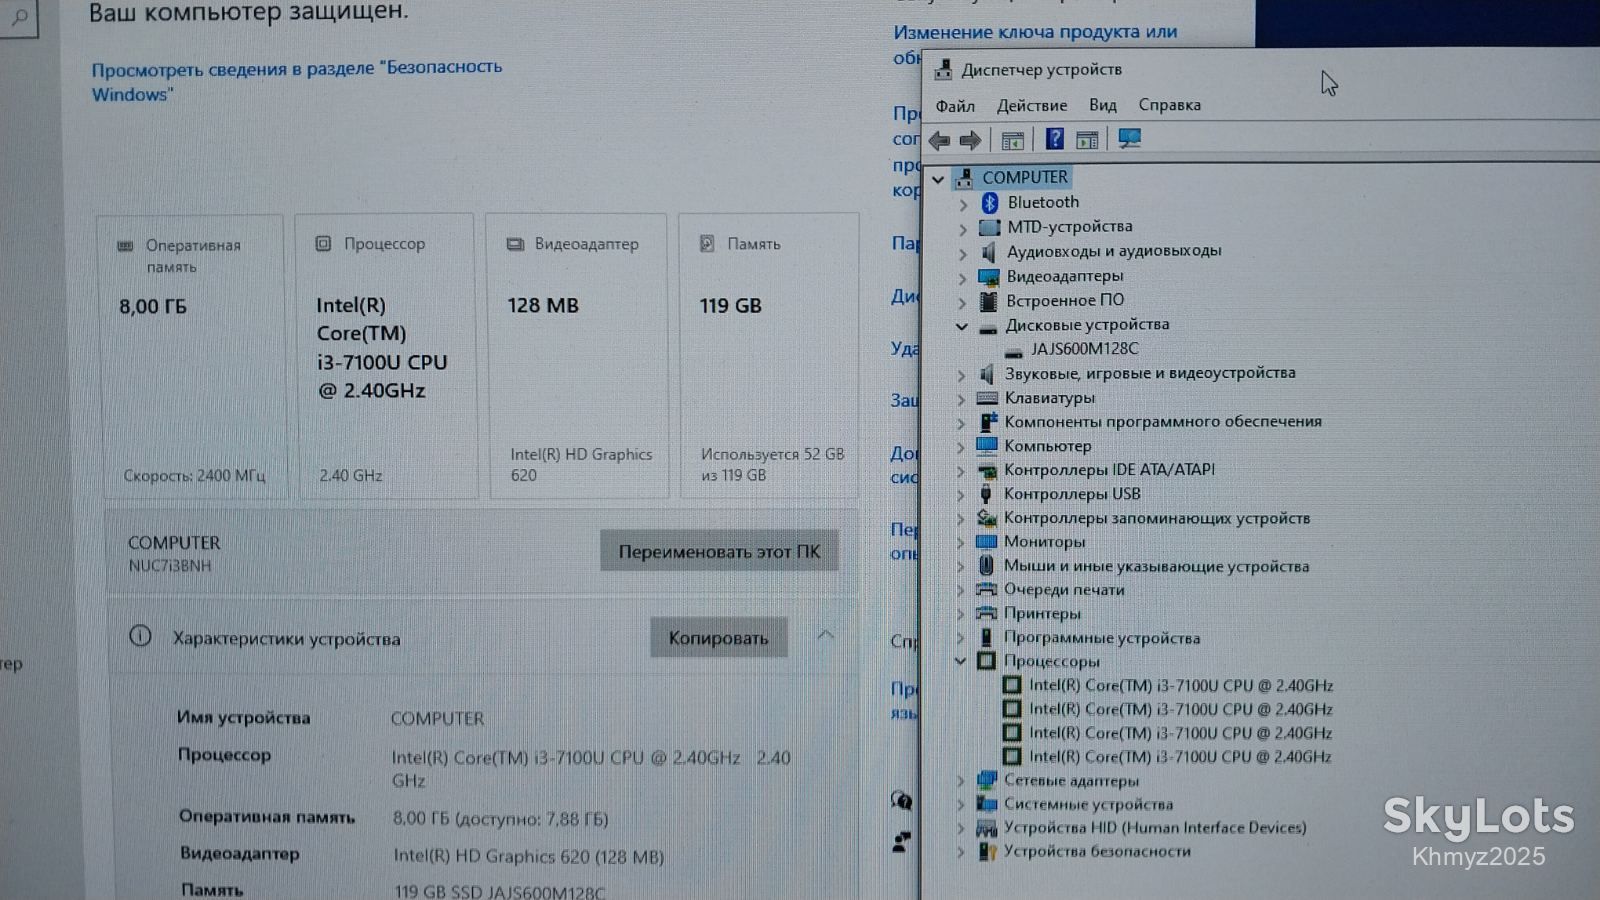Click the Память storage card icon
This screenshot has height=900, width=1600.
point(707,243)
